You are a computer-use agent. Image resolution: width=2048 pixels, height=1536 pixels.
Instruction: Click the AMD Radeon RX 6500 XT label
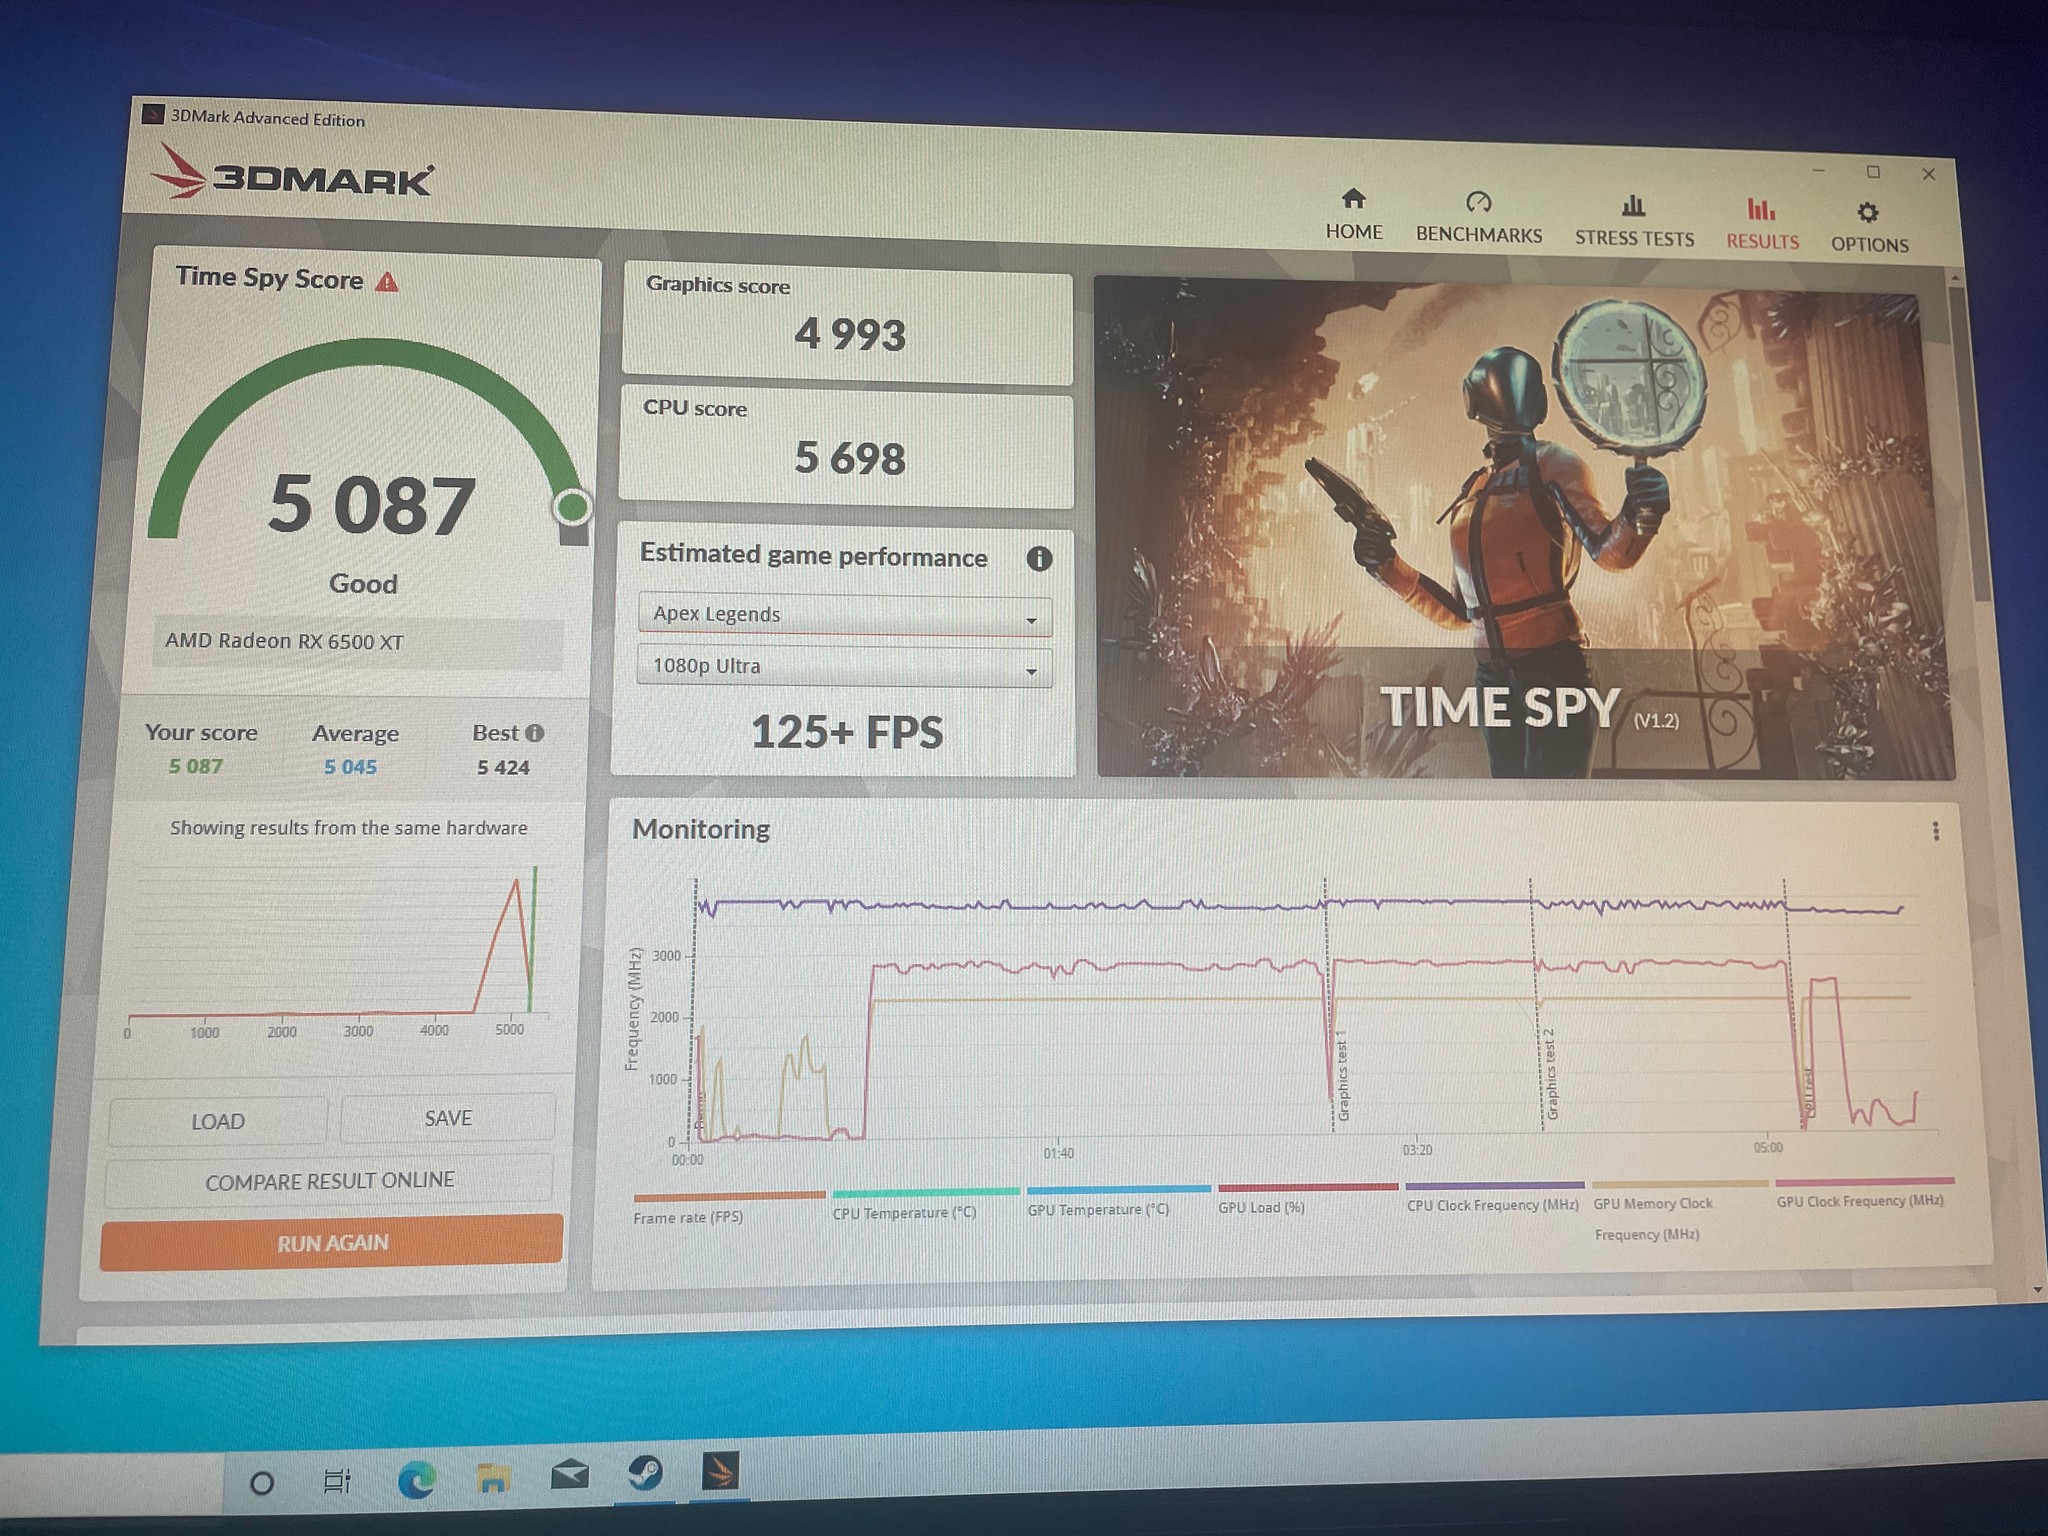click(x=284, y=641)
